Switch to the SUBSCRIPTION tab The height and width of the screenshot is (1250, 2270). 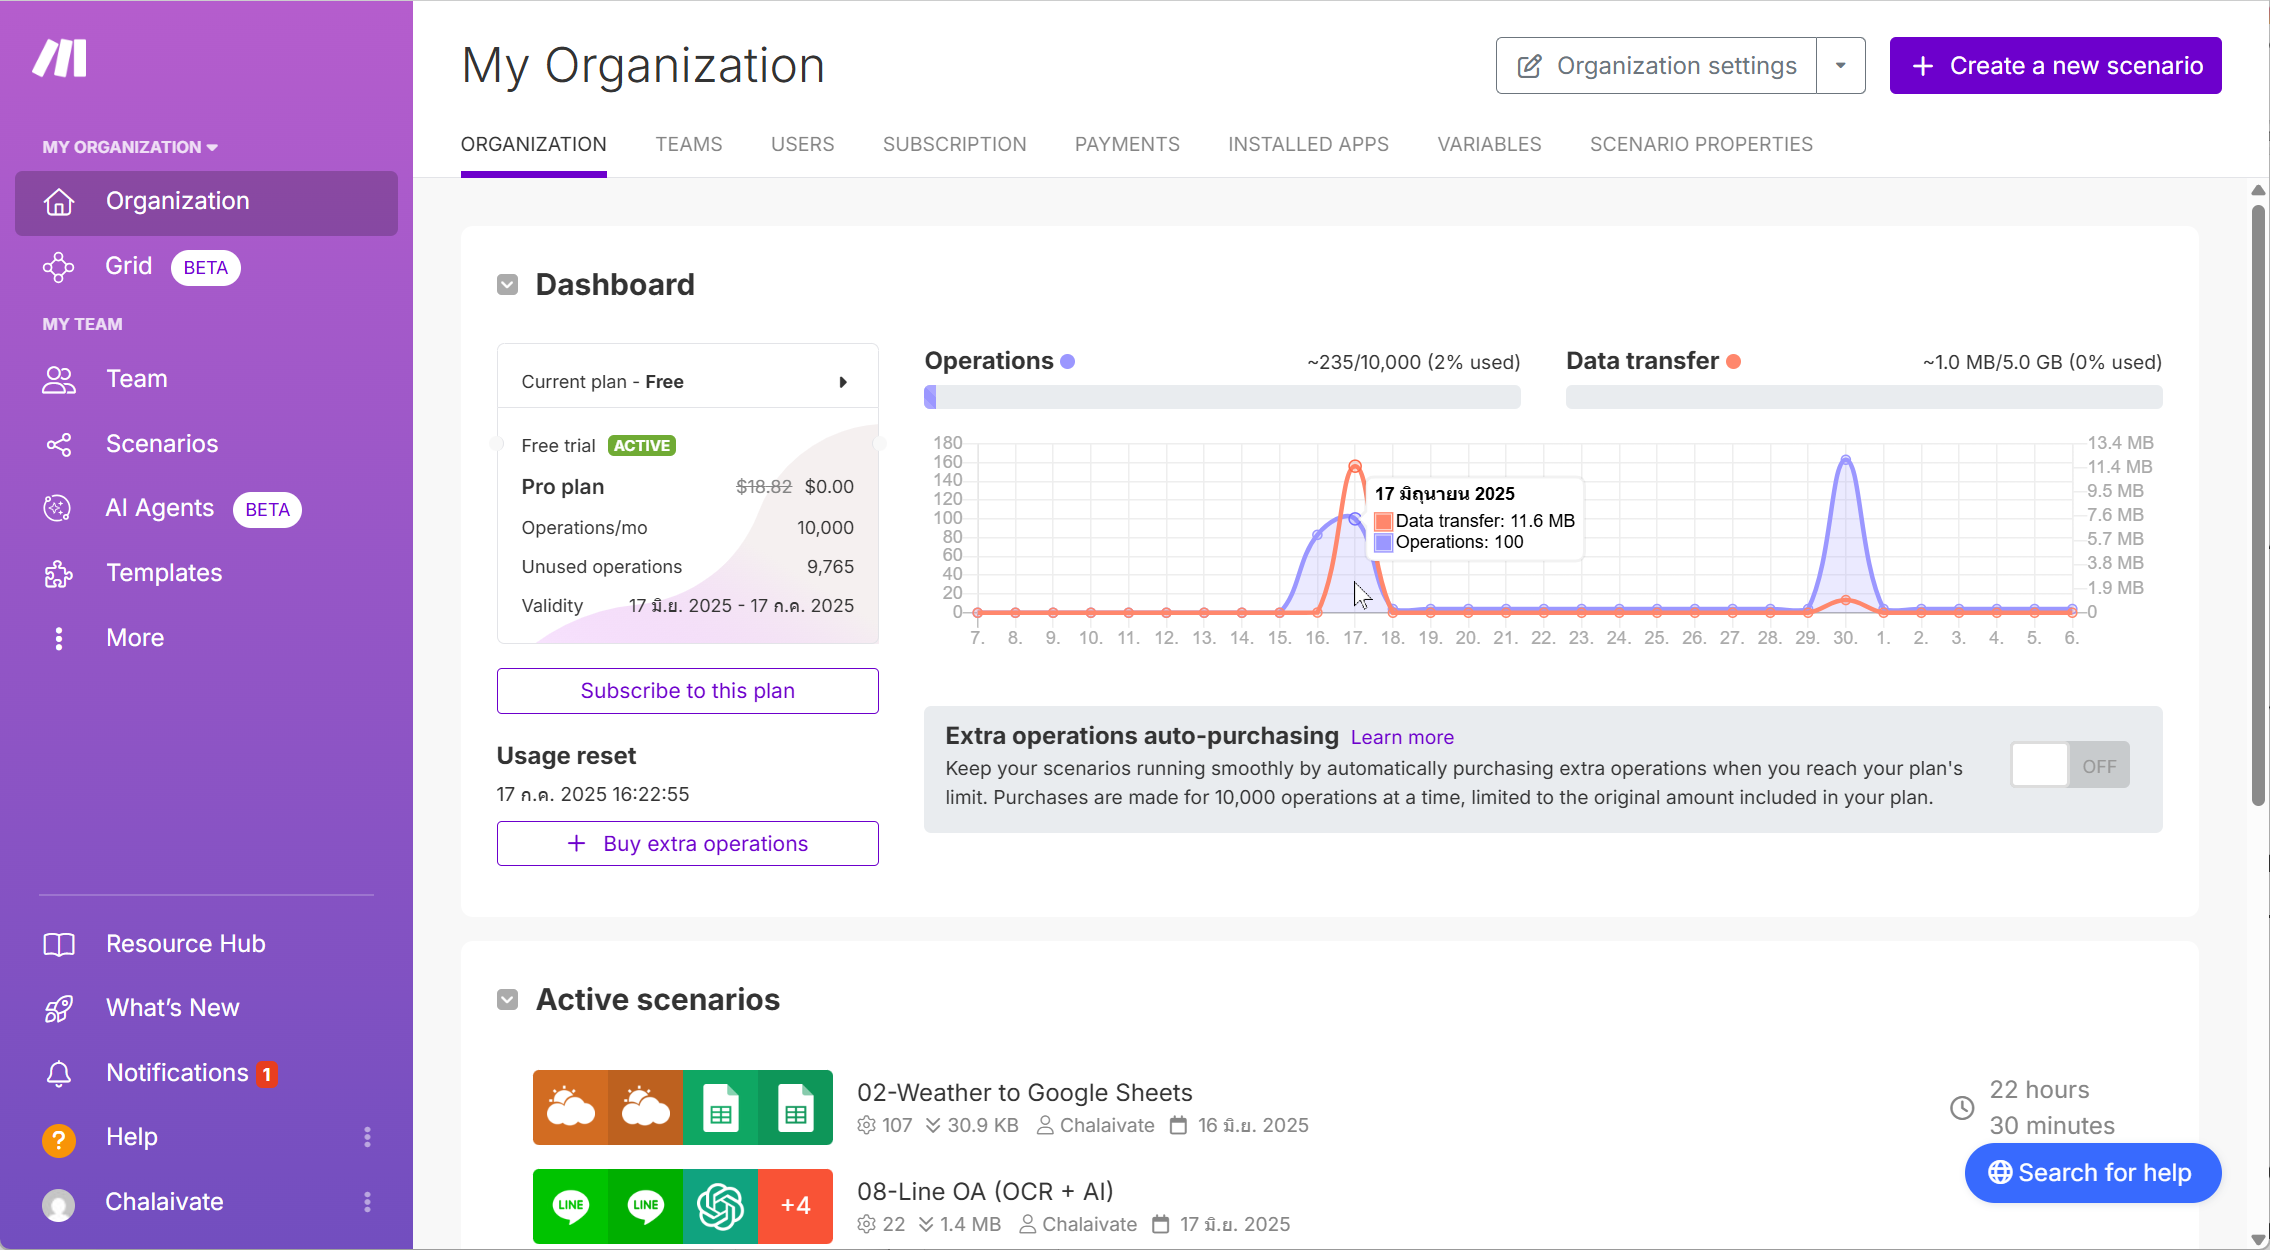tap(954, 144)
